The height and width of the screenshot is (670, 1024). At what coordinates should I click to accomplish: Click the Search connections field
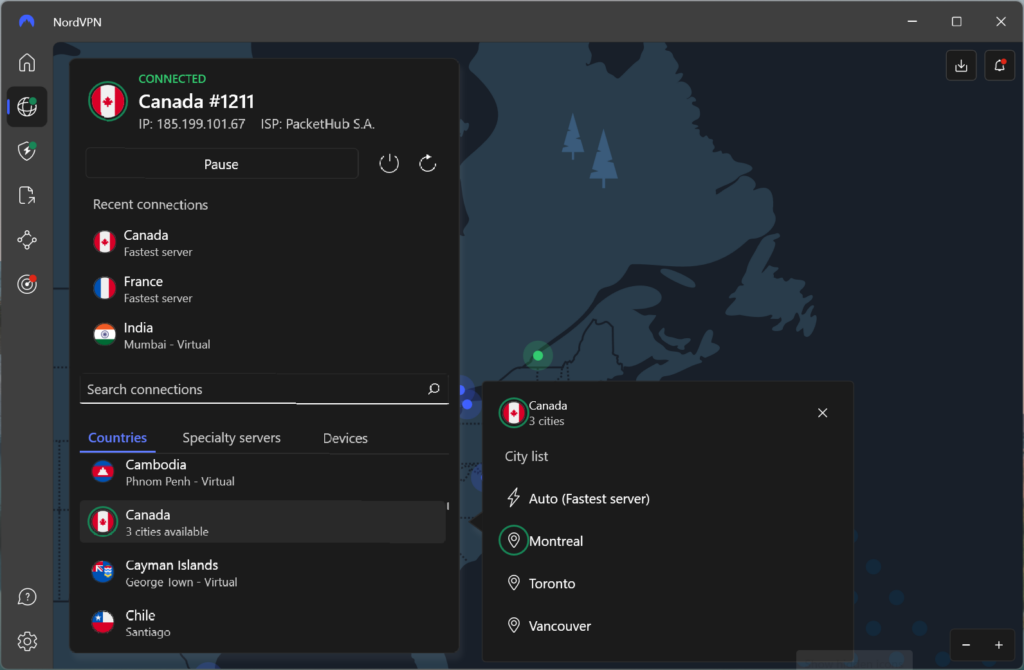point(264,389)
